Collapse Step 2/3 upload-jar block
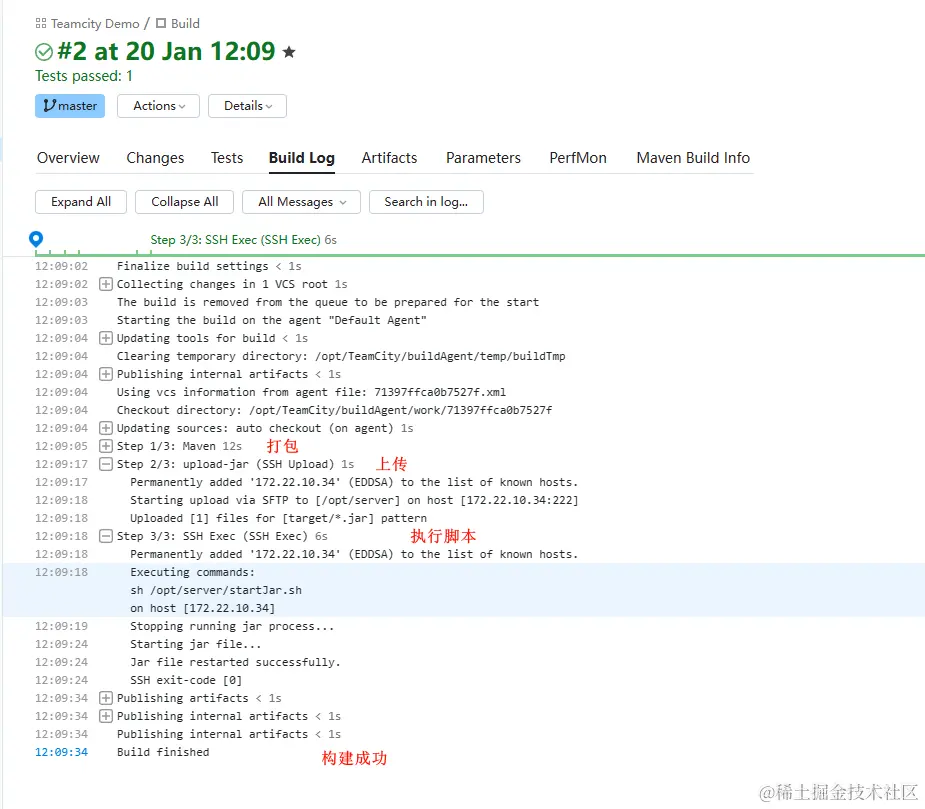Image resolution: width=925 pixels, height=809 pixels. tap(106, 464)
